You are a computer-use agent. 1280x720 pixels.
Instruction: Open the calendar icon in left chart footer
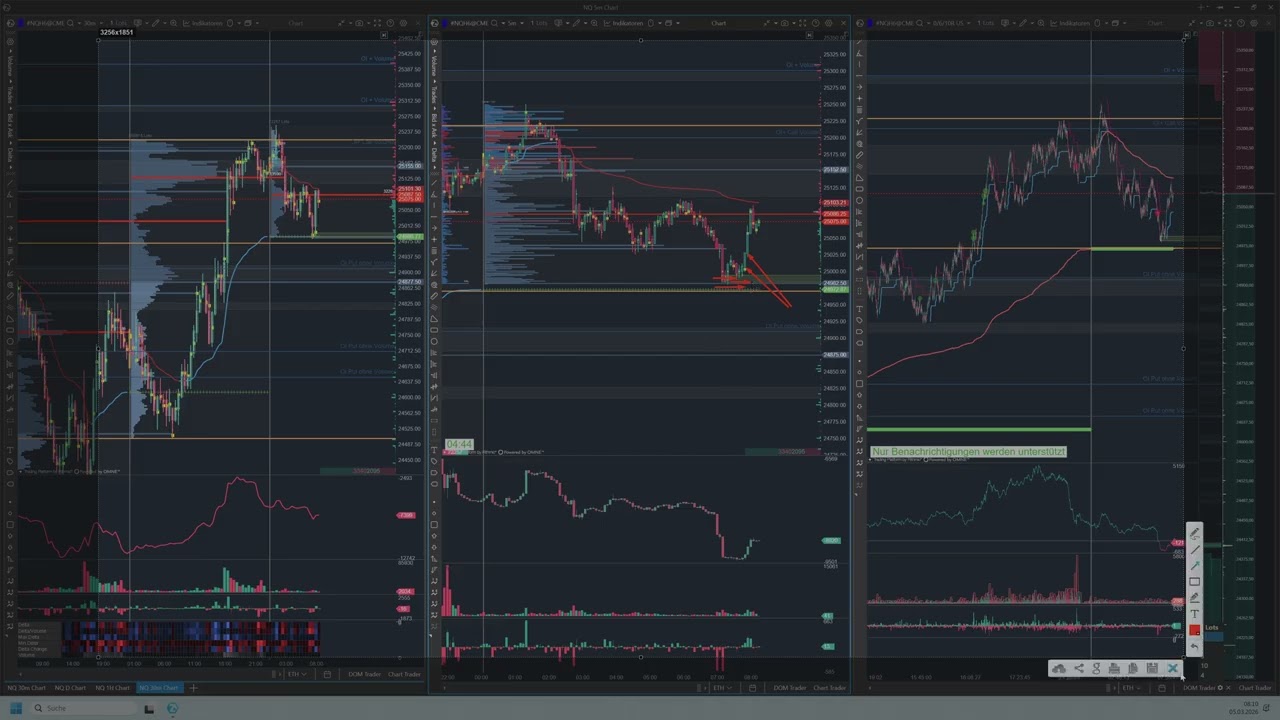pos(327,674)
